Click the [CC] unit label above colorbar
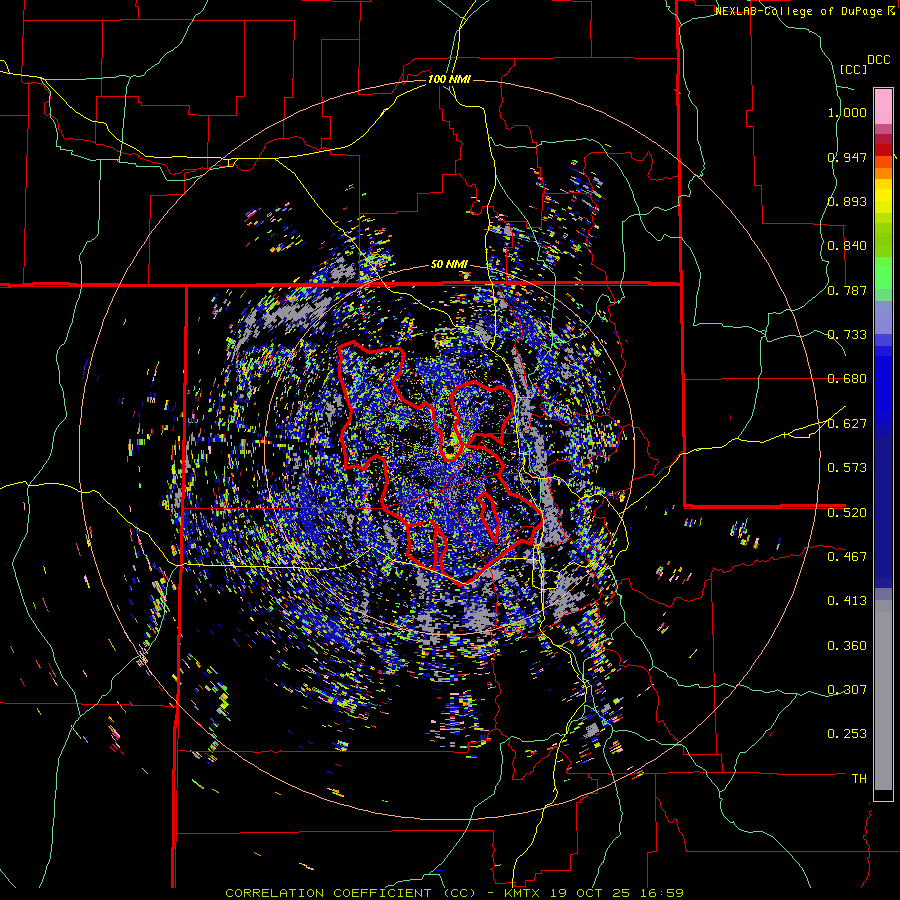The width and height of the screenshot is (900, 900). click(x=853, y=69)
